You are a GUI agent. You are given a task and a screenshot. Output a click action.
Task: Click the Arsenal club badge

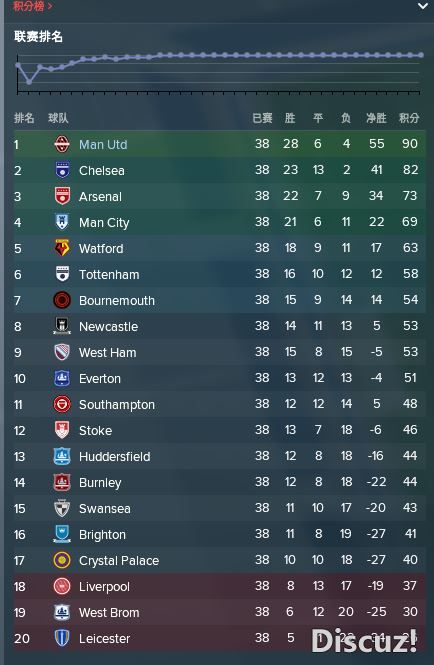[62, 196]
